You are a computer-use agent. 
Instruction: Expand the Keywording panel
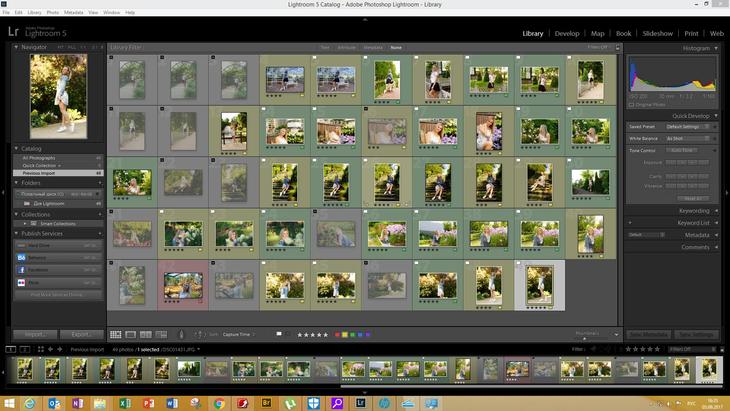coord(693,211)
